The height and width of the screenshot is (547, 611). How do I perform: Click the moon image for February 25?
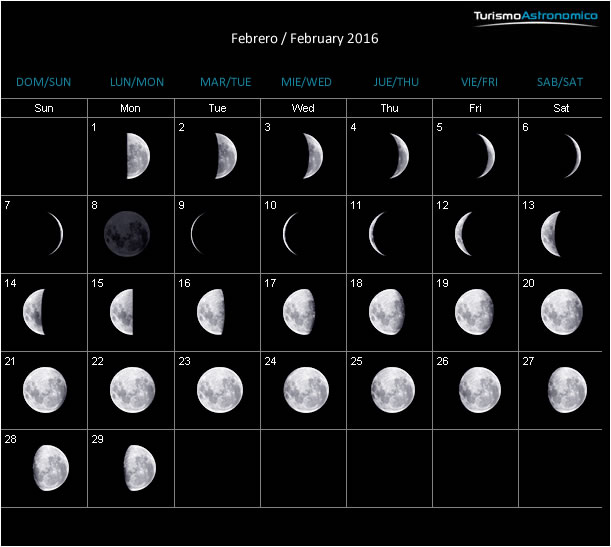pyautogui.click(x=393, y=390)
